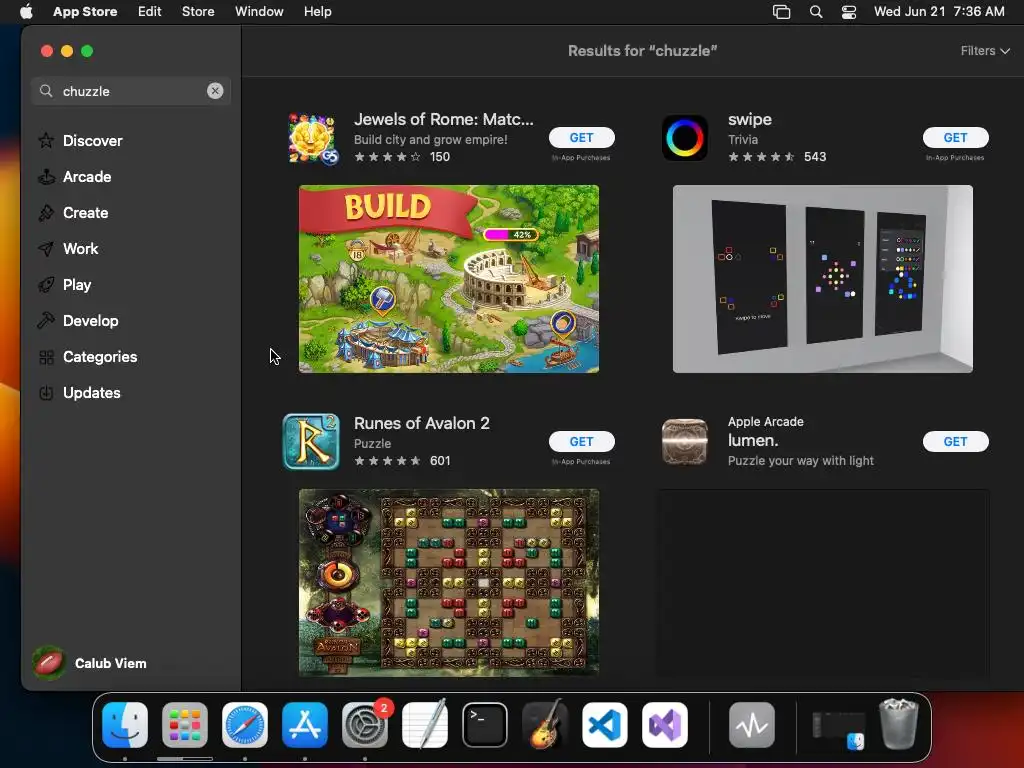
Task: Open the Apple menu
Action: pyautogui.click(x=26, y=12)
